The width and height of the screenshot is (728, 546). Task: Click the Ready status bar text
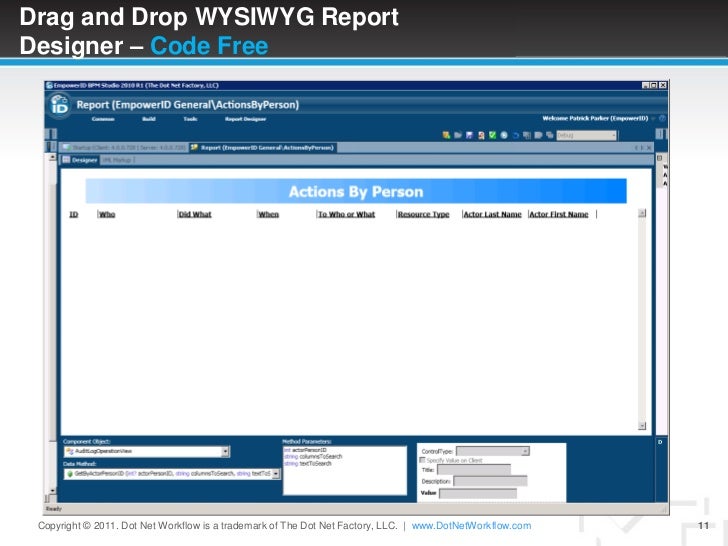pos(54,509)
